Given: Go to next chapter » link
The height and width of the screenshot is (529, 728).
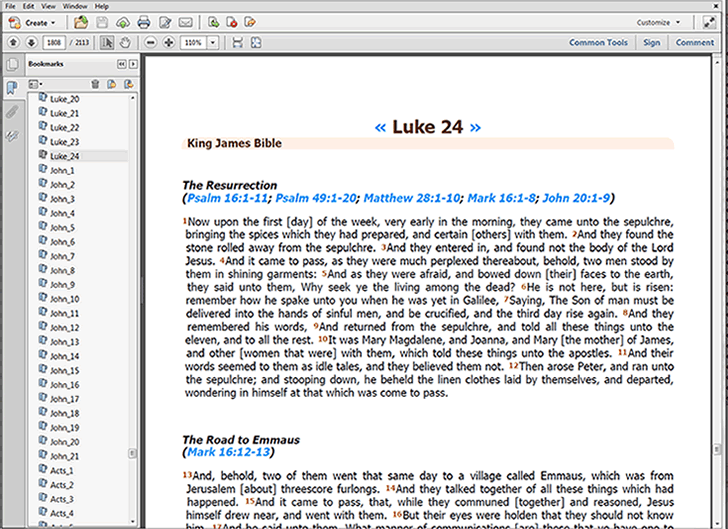Looking at the screenshot, I should click(475, 127).
